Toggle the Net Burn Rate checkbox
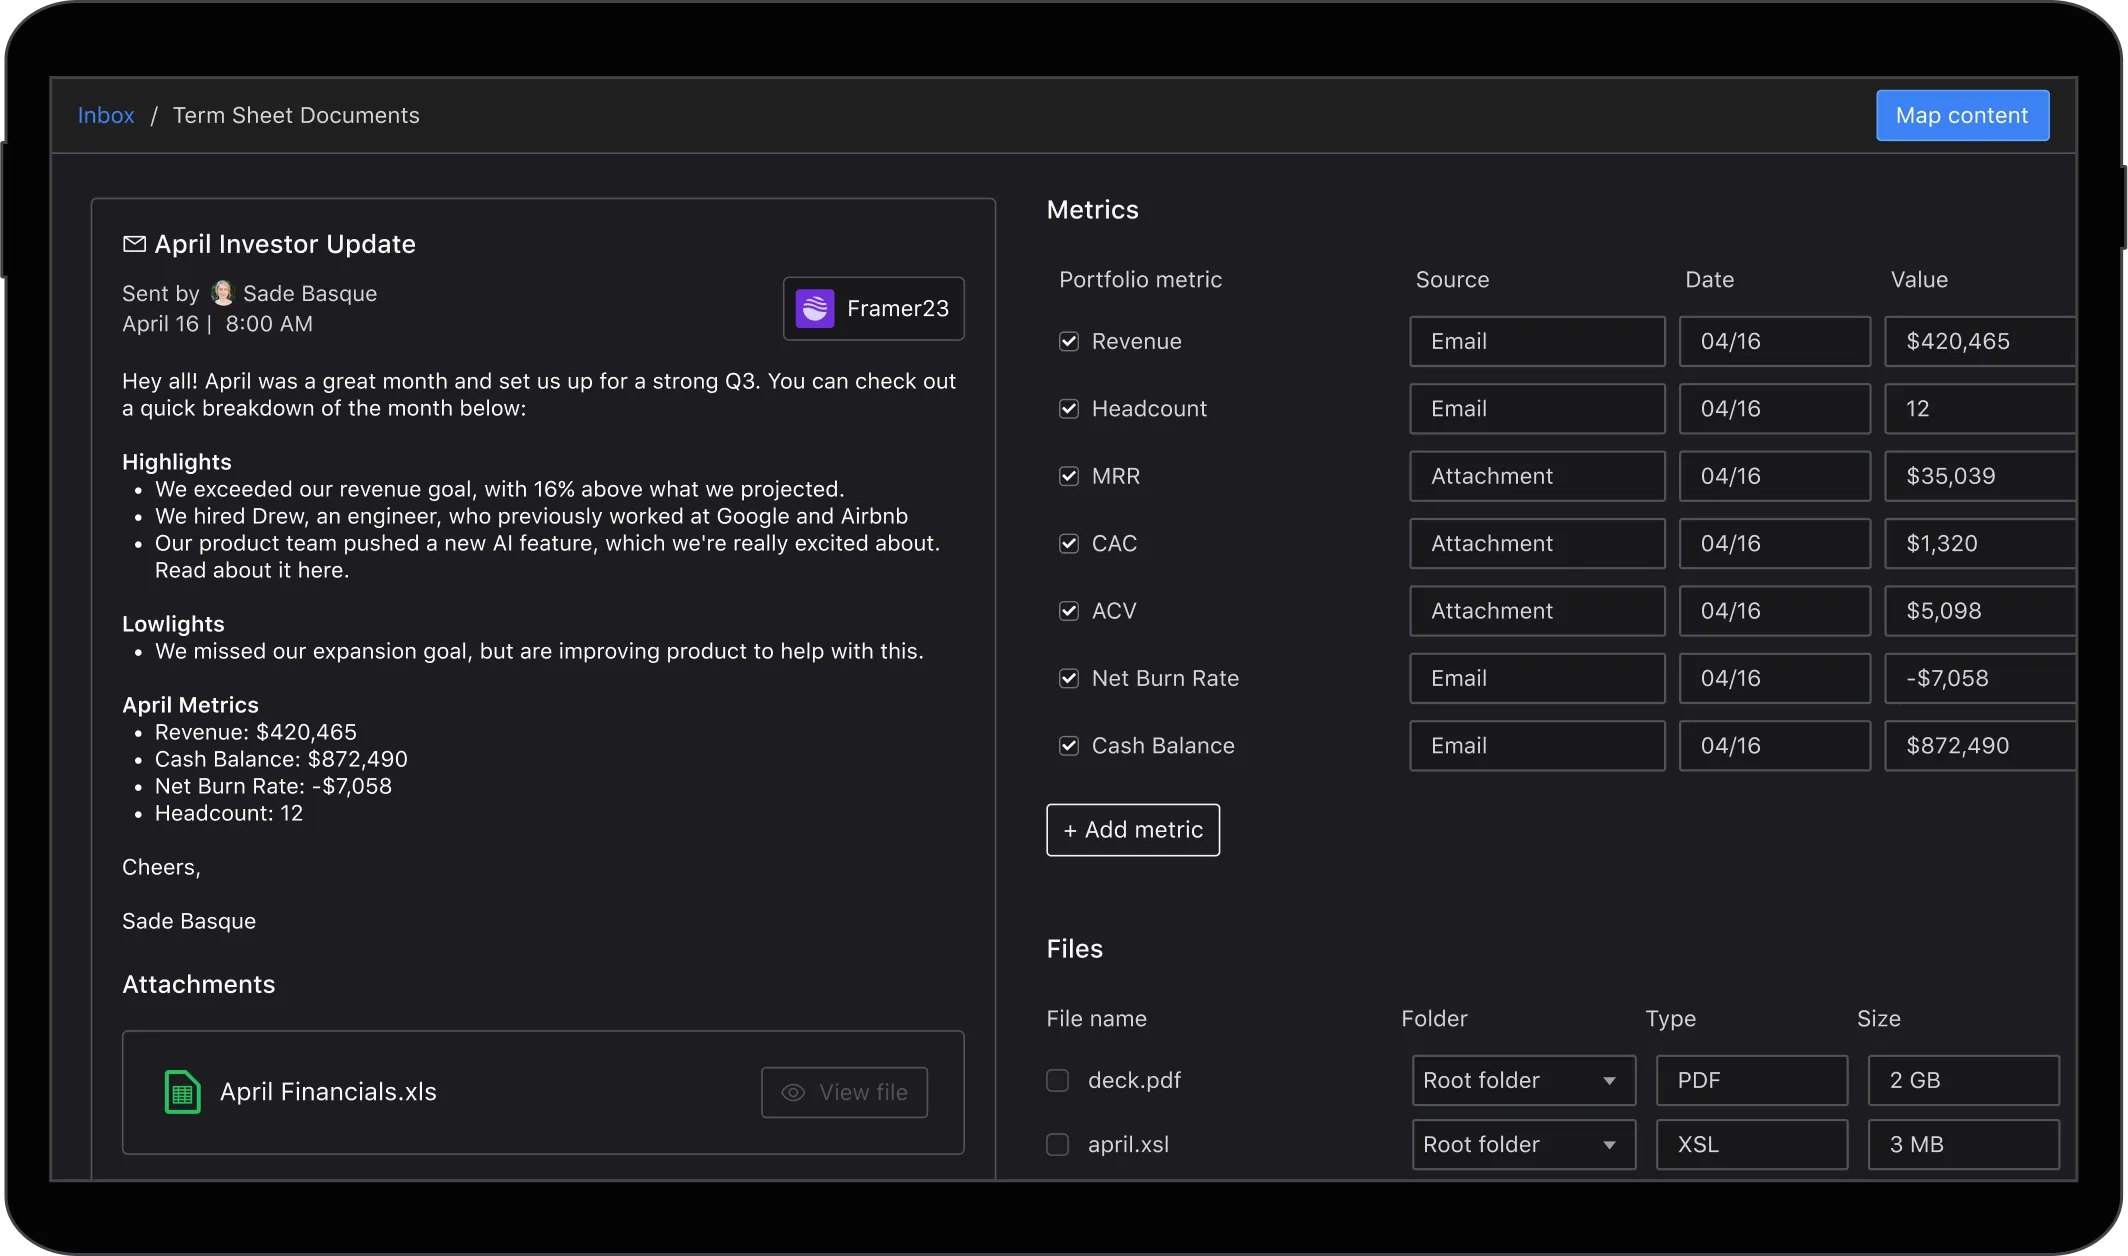2128x1256 pixels. click(1069, 678)
